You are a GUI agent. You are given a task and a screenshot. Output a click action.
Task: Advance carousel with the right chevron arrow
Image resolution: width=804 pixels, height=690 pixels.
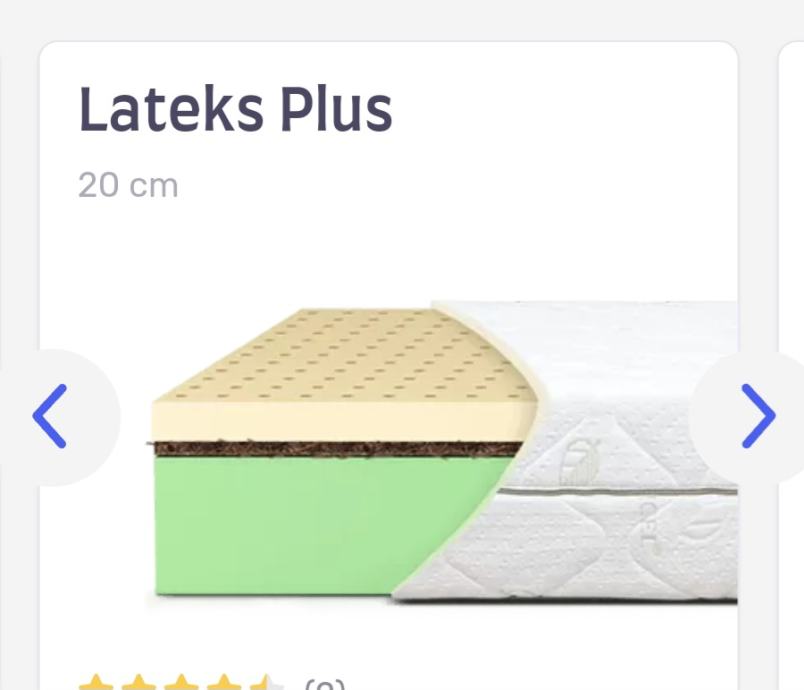click(x=758, y=416)
